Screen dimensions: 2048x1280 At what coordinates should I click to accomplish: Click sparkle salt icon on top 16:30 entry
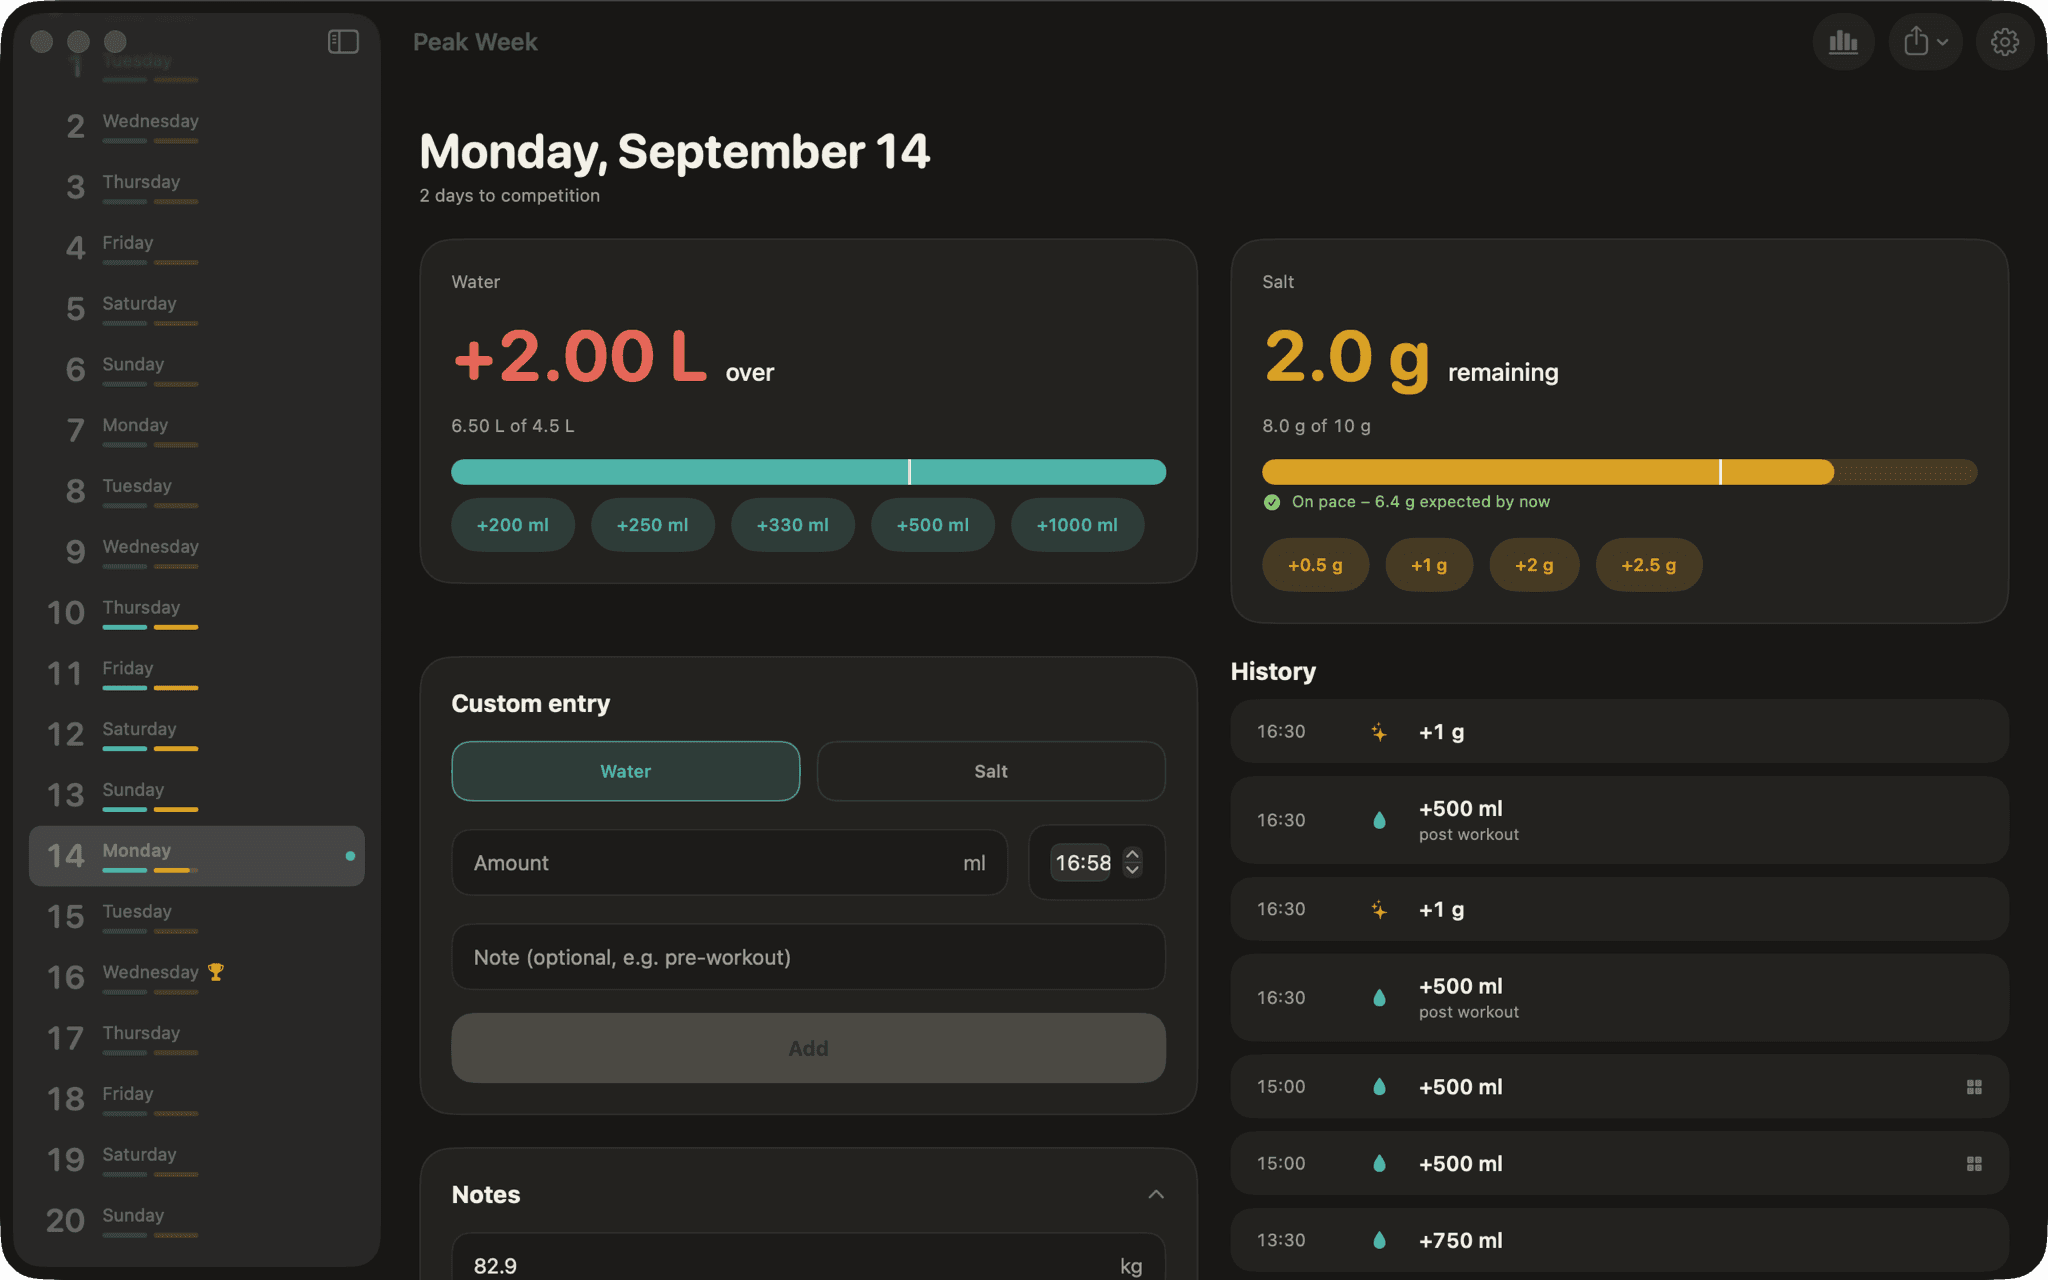pyautogui.click(x=1379, y=732)
